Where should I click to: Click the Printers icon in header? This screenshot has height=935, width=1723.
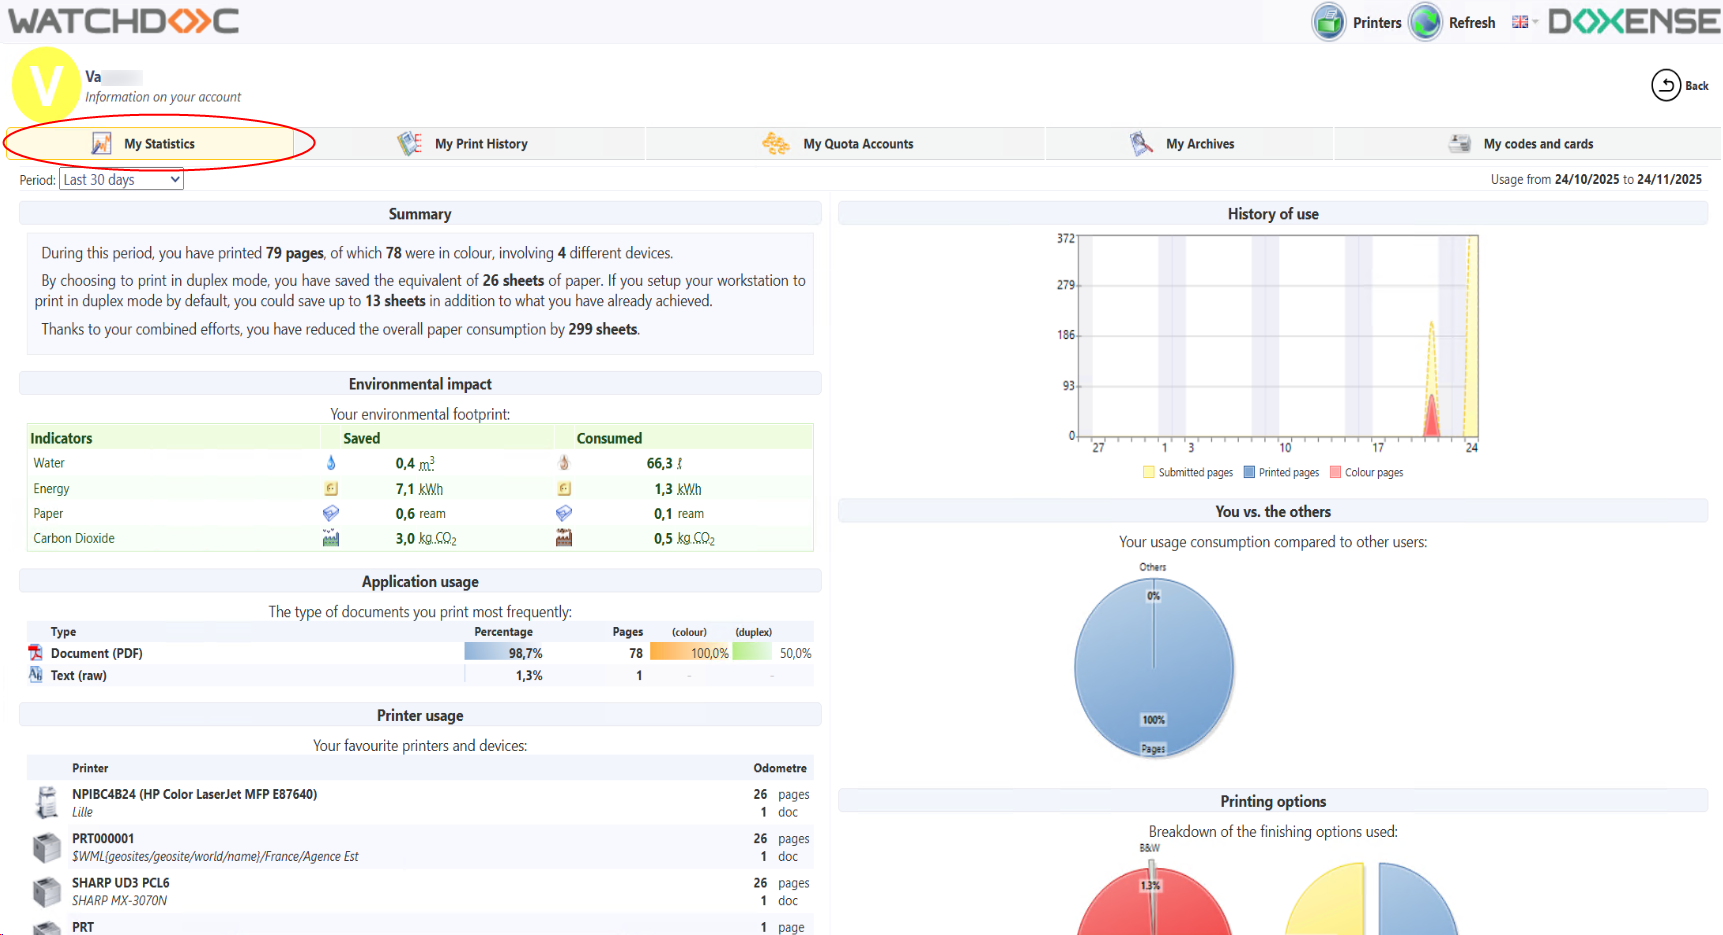1329,22
